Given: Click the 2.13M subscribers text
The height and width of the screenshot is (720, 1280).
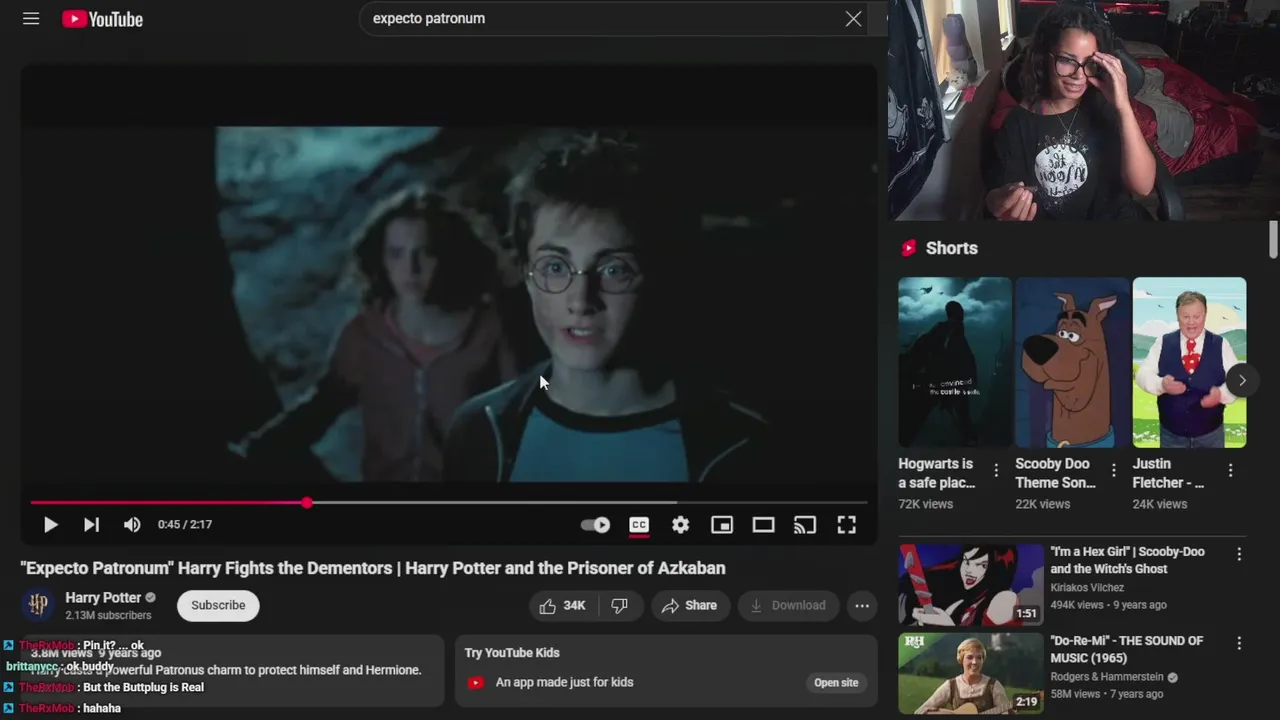Looking at the screenshot, I should tap(108, 616).
